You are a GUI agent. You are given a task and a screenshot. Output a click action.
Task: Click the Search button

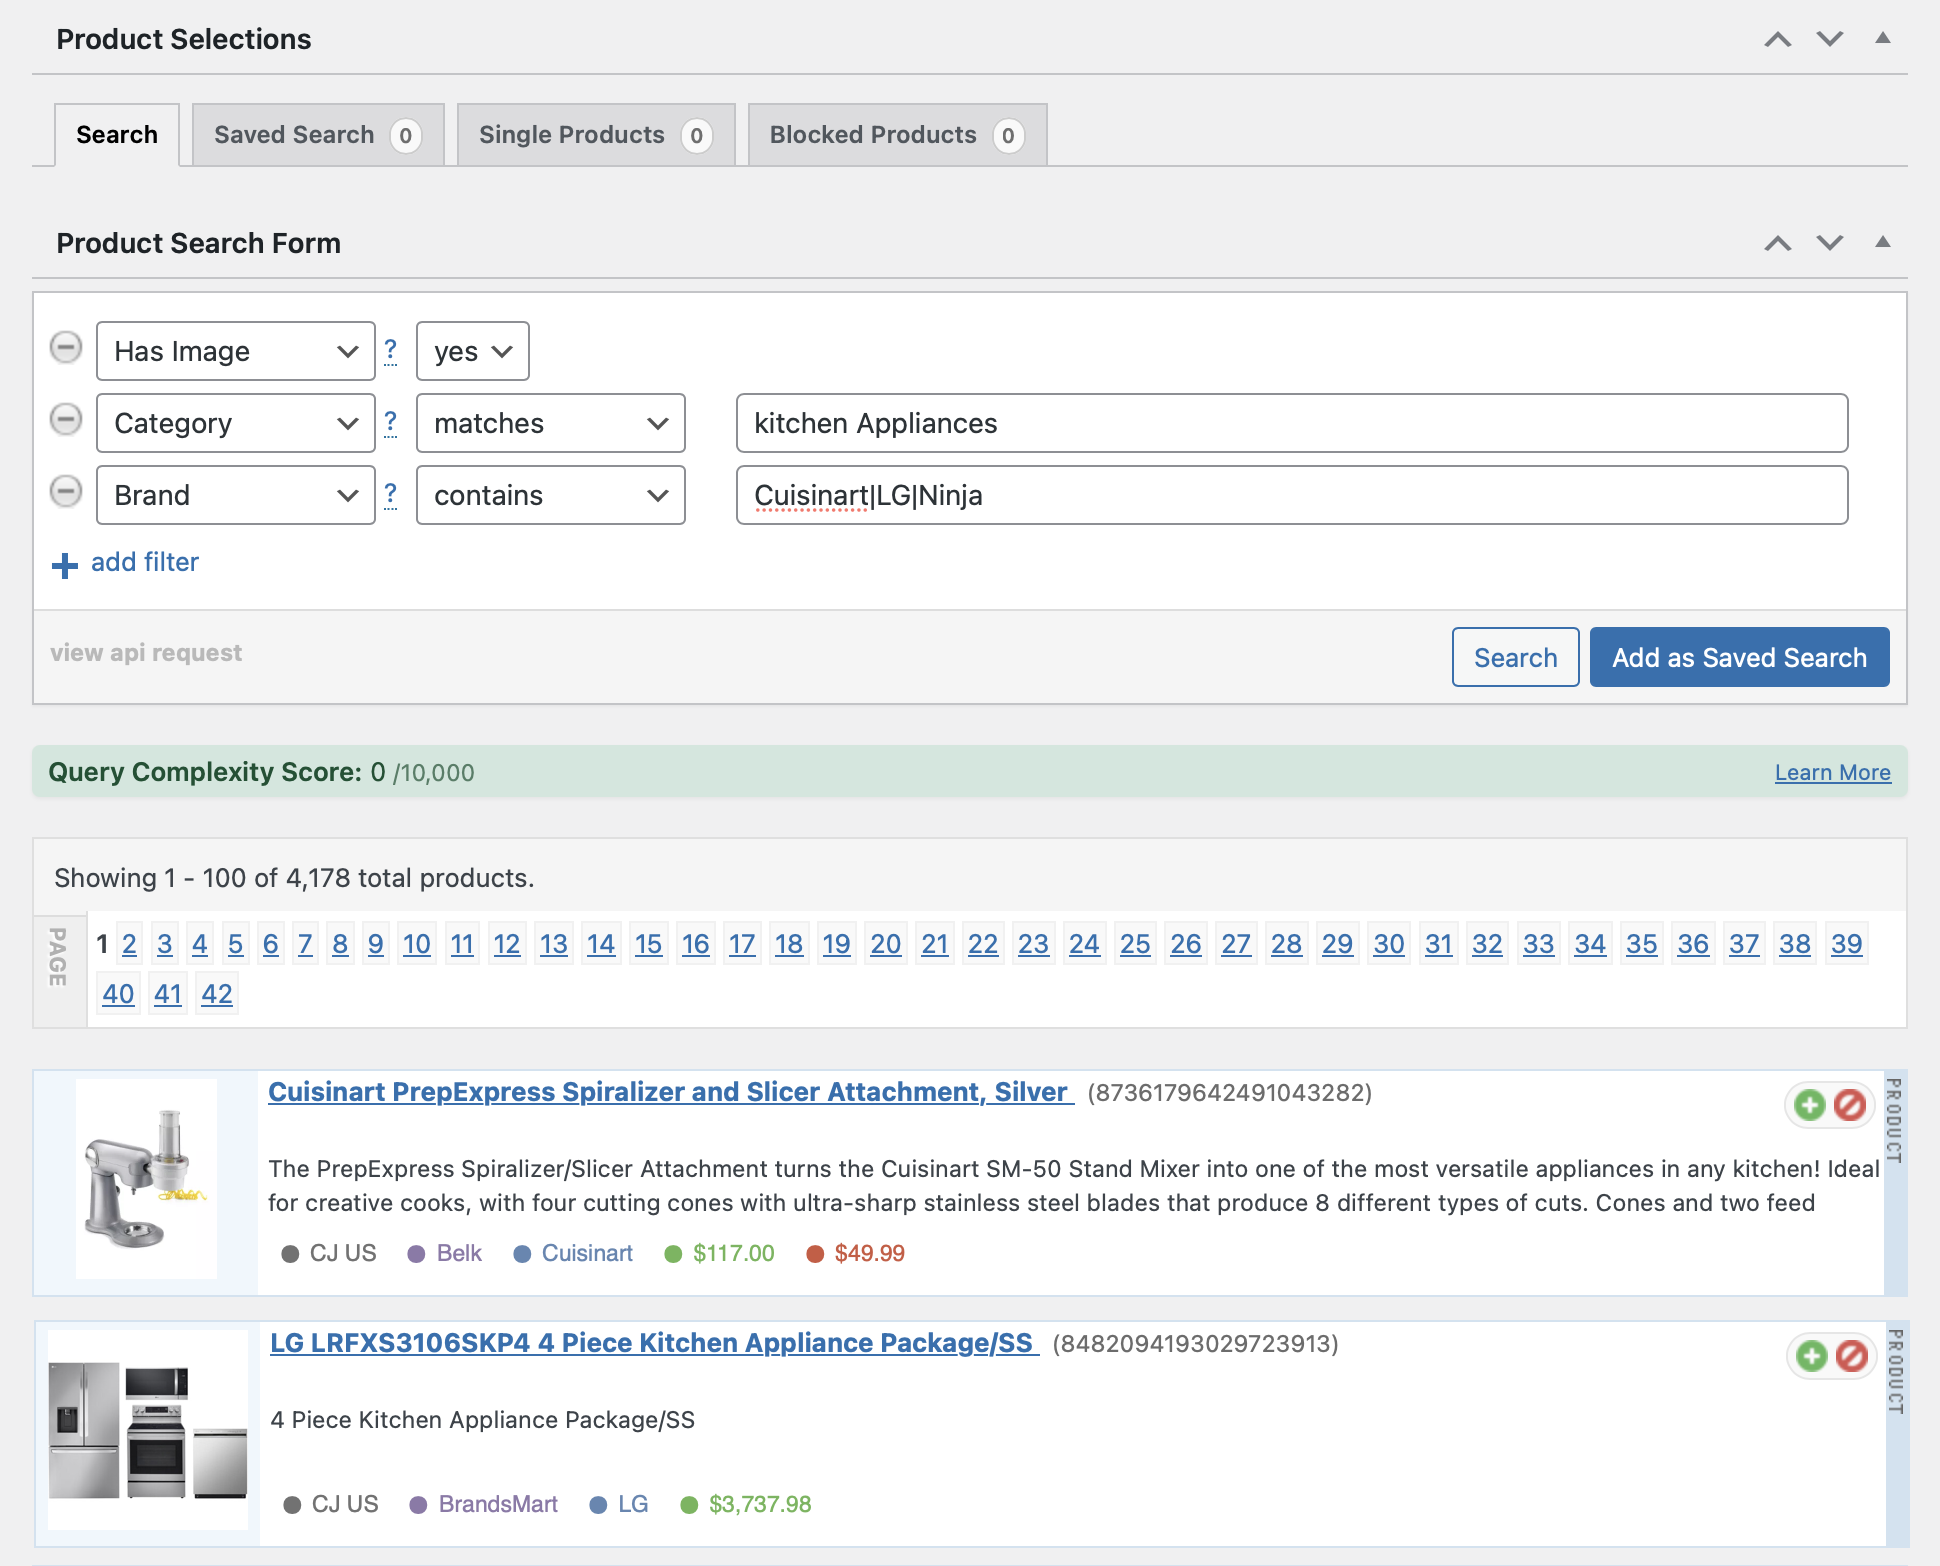1515,657
